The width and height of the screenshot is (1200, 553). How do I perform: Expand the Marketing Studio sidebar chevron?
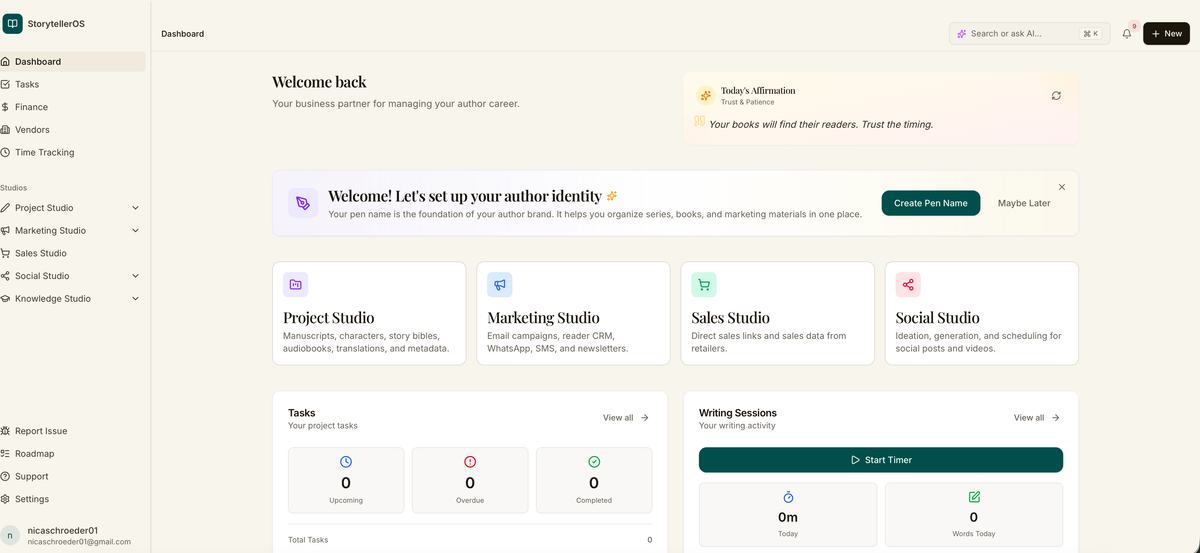(135, 231)
